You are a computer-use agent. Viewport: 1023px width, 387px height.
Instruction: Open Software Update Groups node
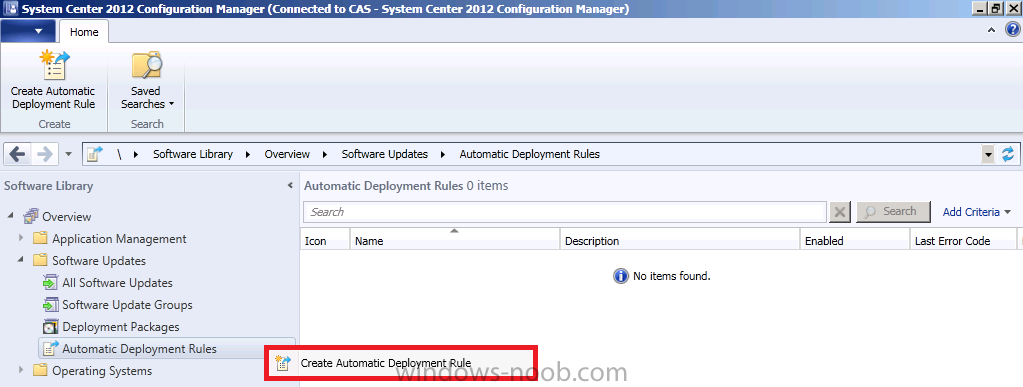point(127,305)
